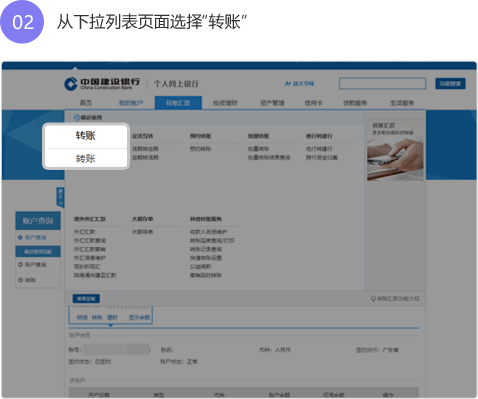
Task: Open the 我的账户 navigation tab
Action: (x=131, y=103)
